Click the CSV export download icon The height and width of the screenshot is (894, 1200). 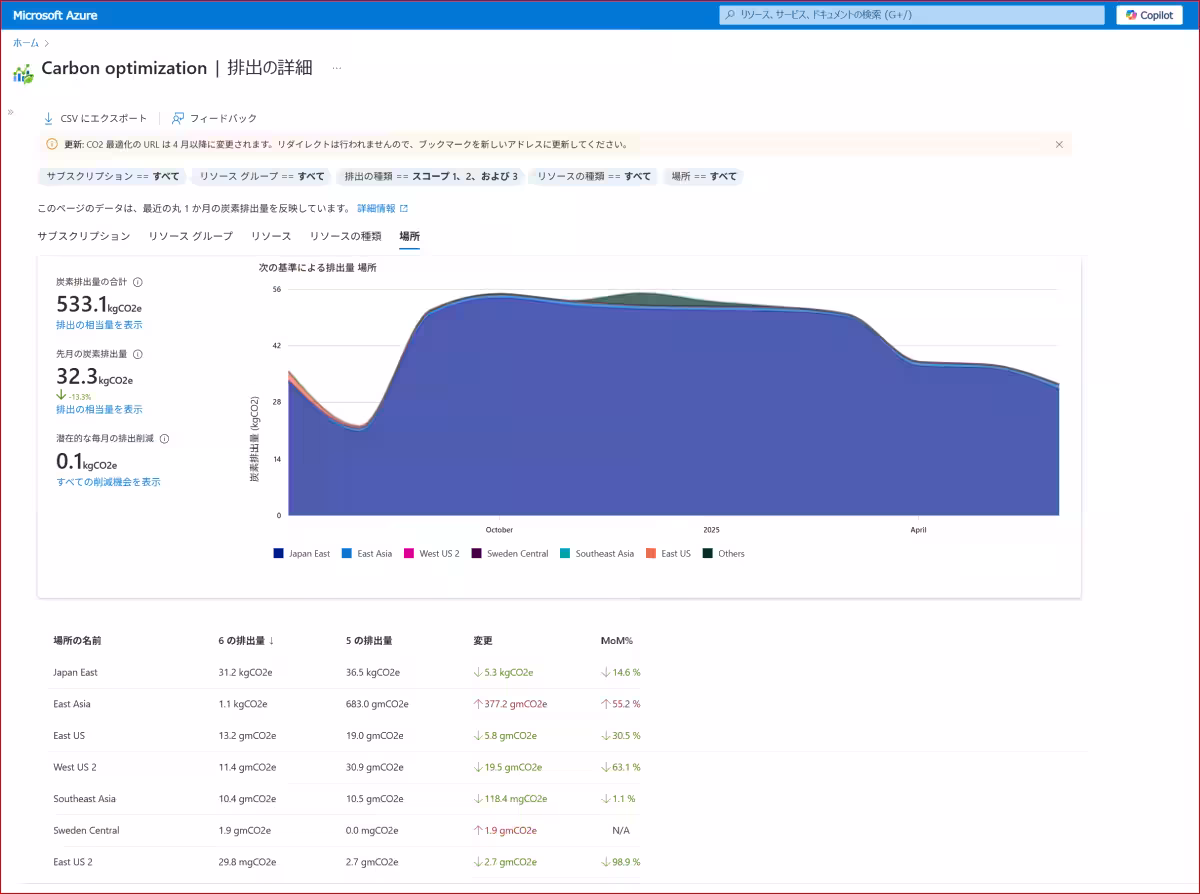(48, 118)
